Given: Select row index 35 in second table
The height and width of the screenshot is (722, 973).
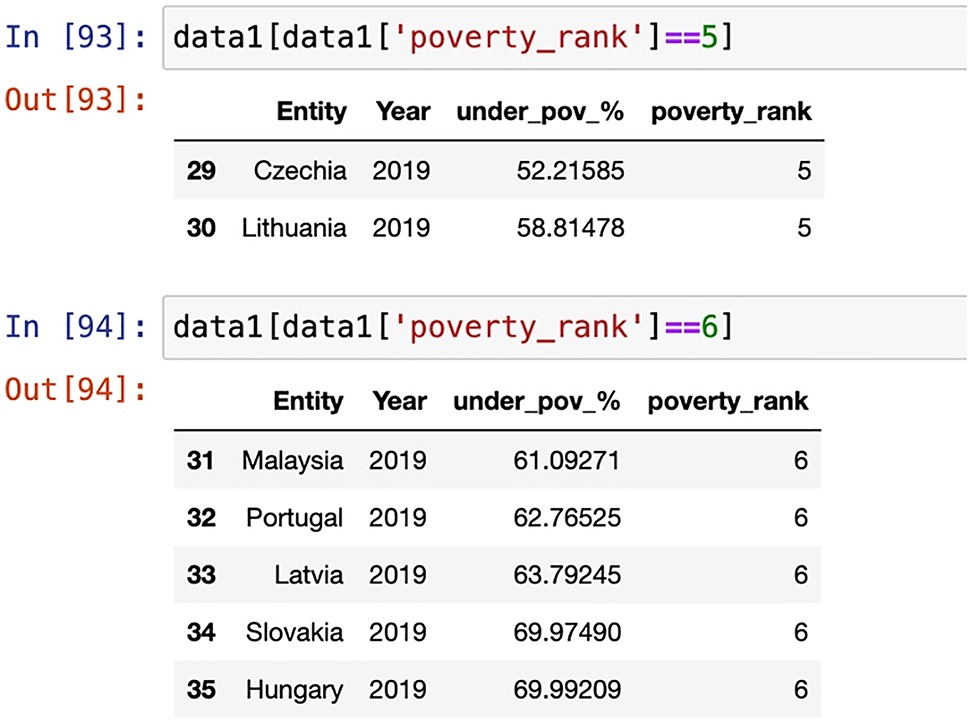Looking at the screenshot, I should pyautogui.click(x=200, y=691).
